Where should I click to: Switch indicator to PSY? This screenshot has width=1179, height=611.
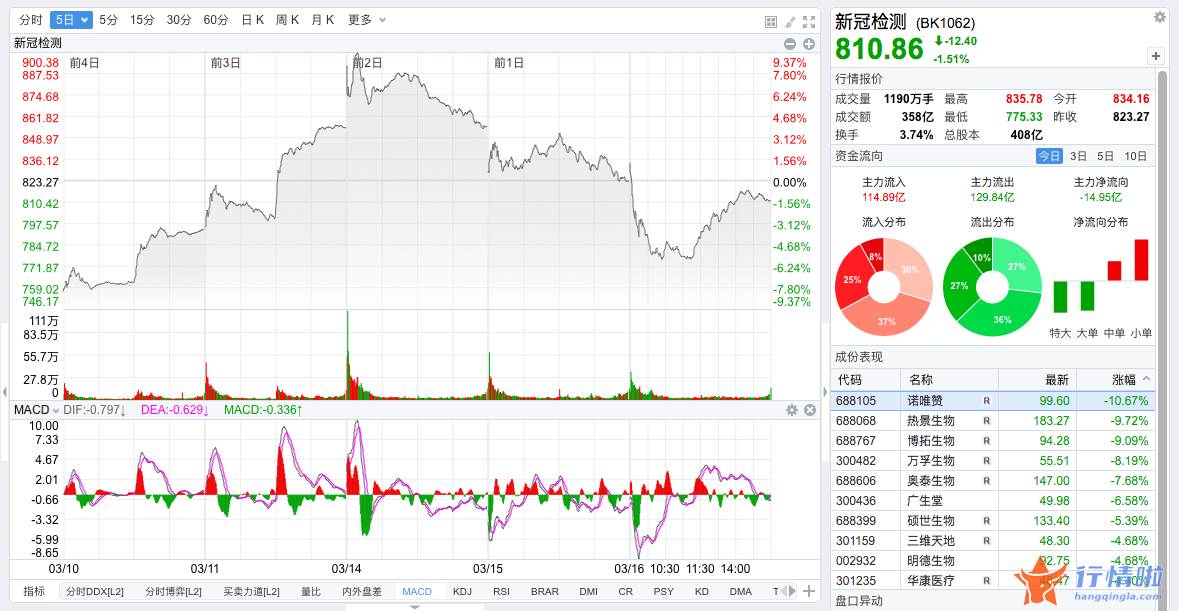point(663,591)
